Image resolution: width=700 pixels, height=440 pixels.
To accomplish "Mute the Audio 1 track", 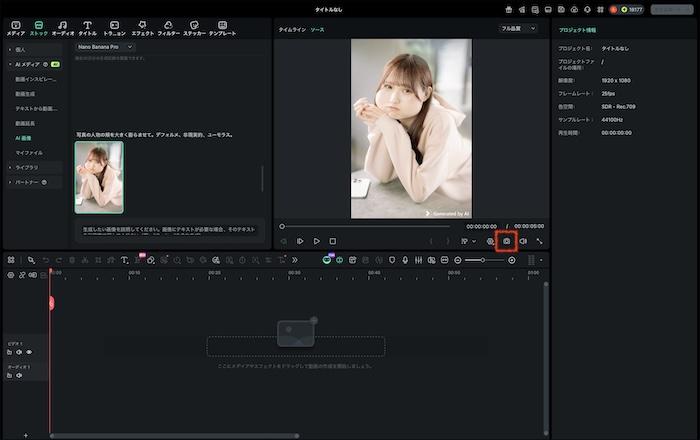I will pyautogui.click(x=19, y=375).
